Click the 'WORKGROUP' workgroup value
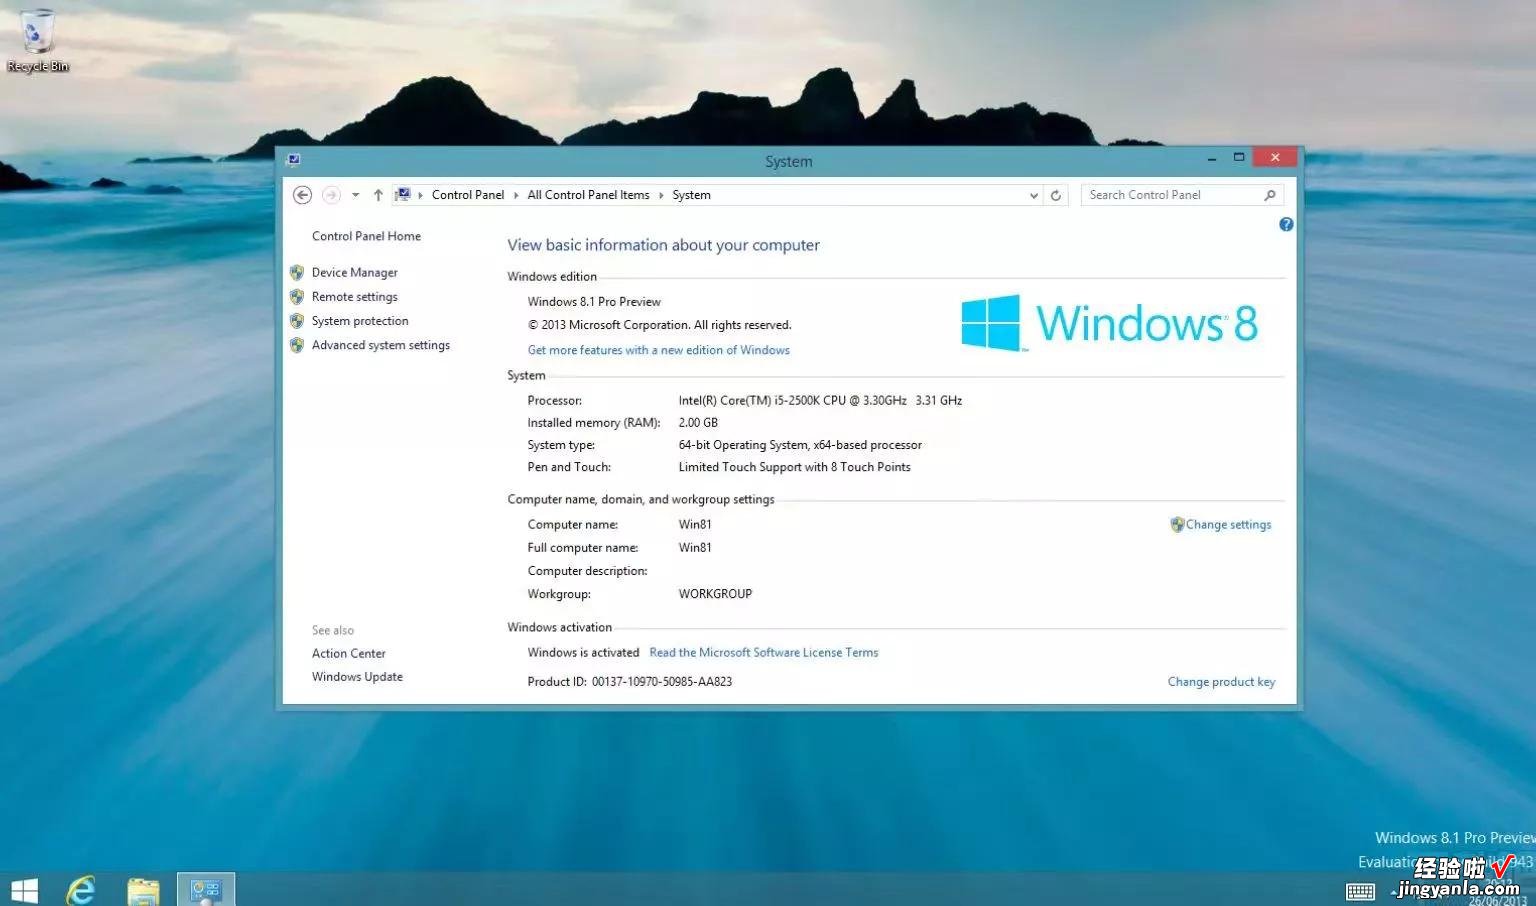Screen dimensions: 1536x906 click(x=715, y=594)
